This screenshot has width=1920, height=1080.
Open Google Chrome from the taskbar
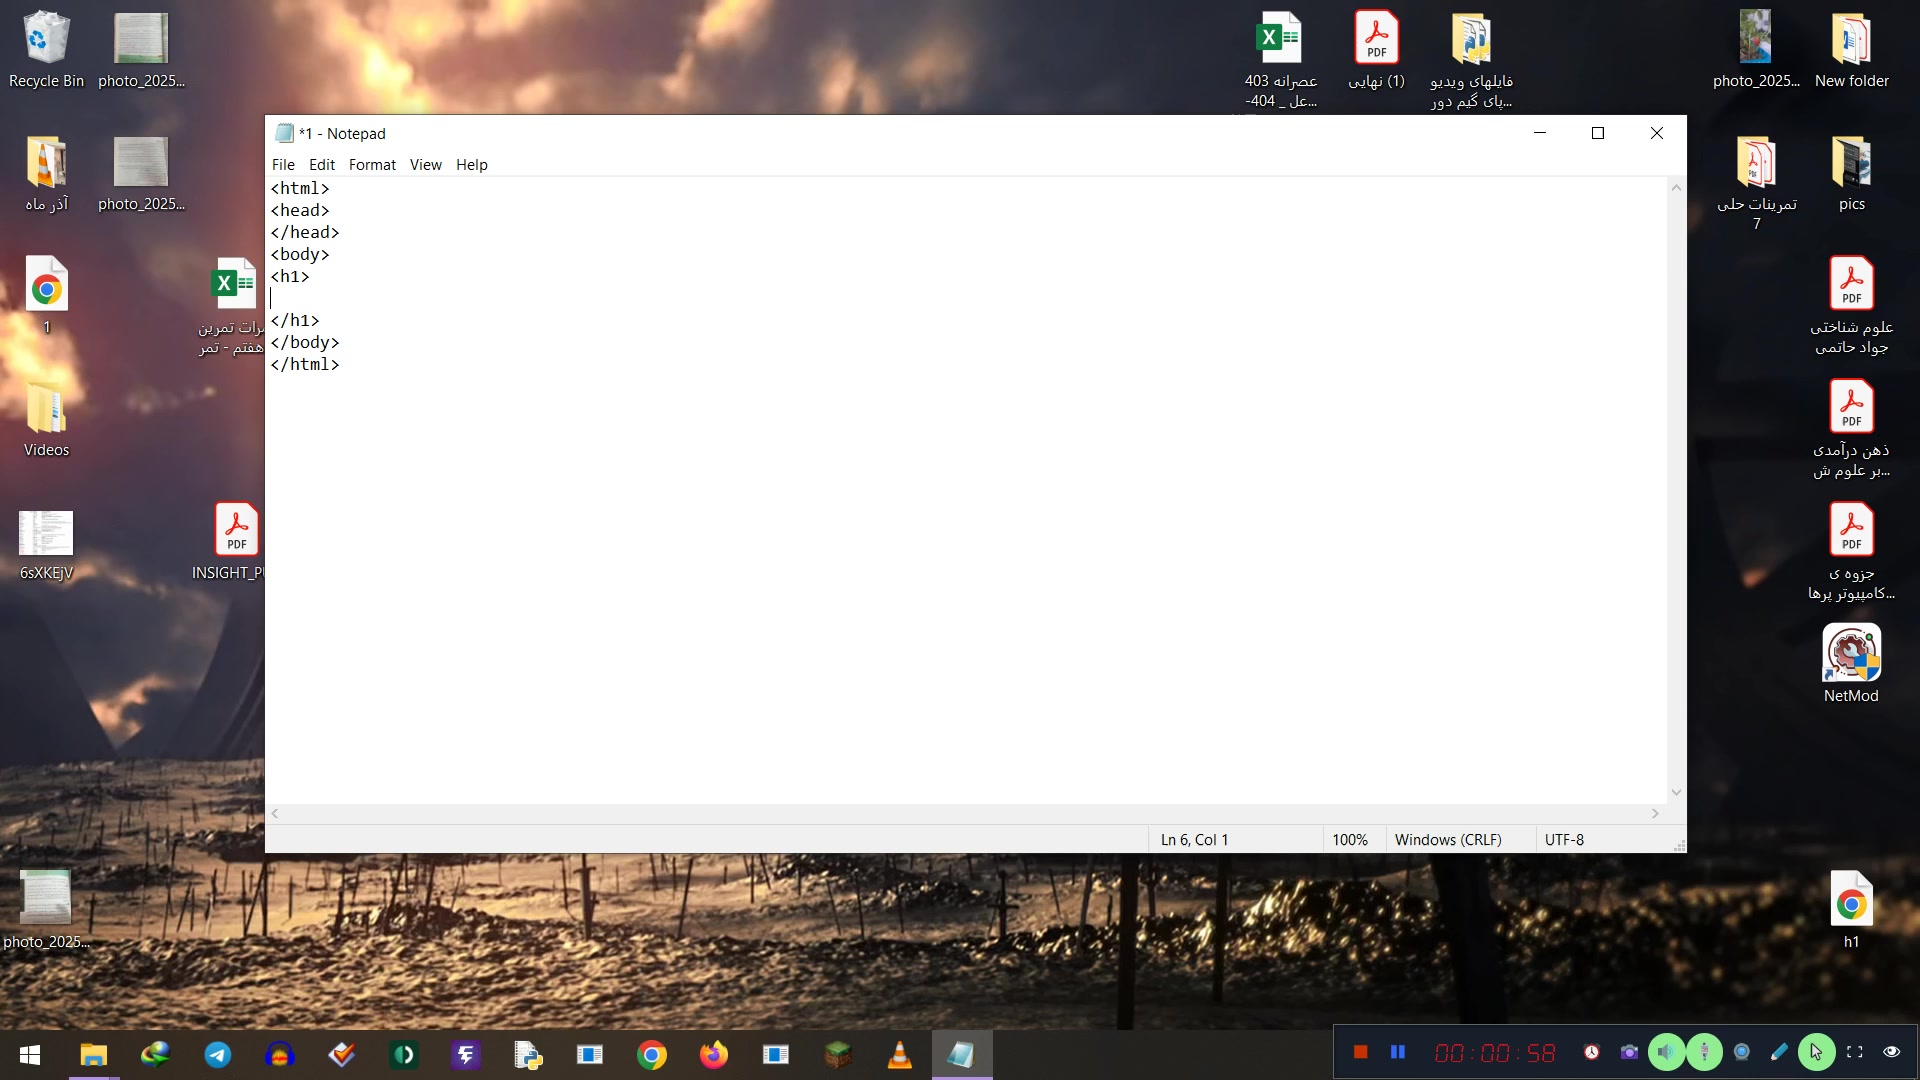[652, 1055]
